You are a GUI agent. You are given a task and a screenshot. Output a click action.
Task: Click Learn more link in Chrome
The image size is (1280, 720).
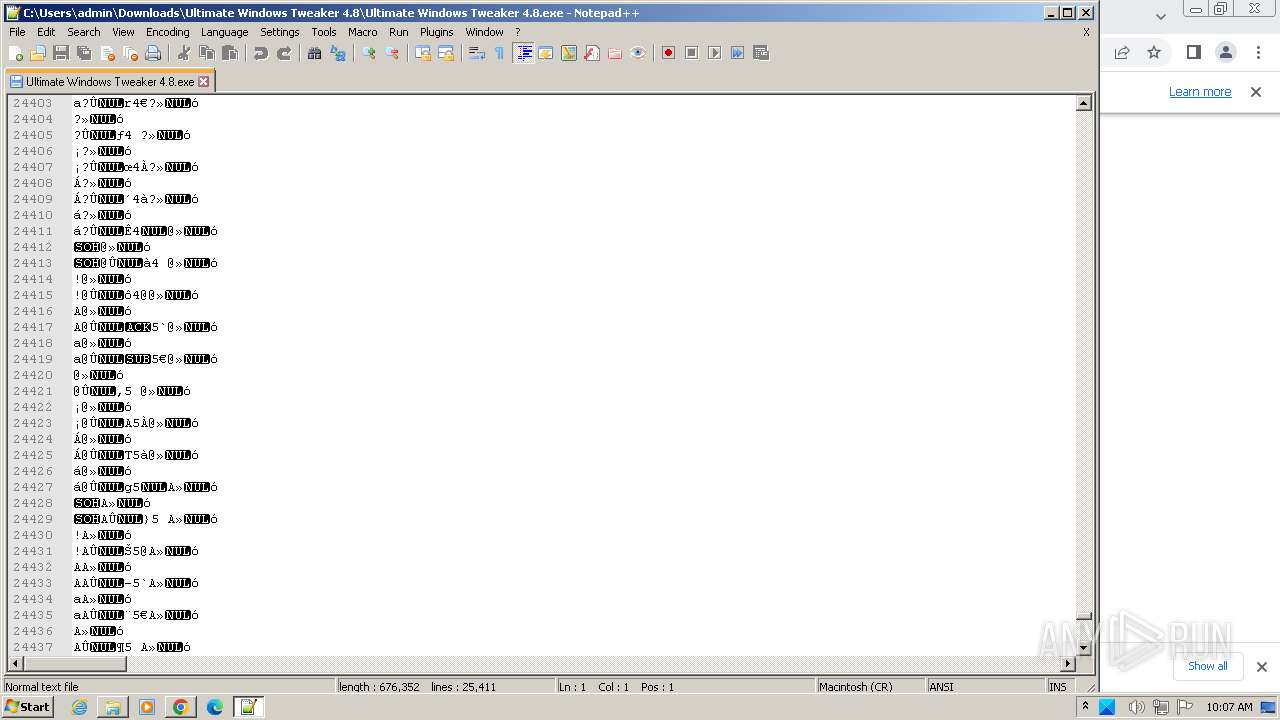tap(1200, 91)
